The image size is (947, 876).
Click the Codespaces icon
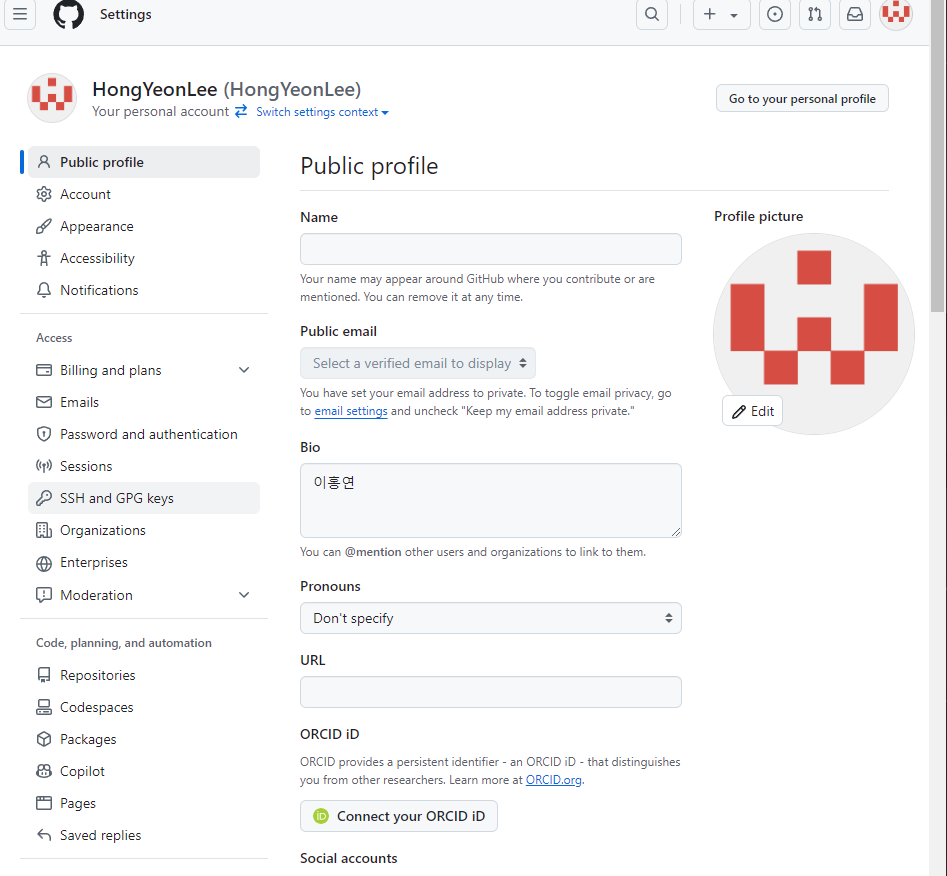(44, 707)
